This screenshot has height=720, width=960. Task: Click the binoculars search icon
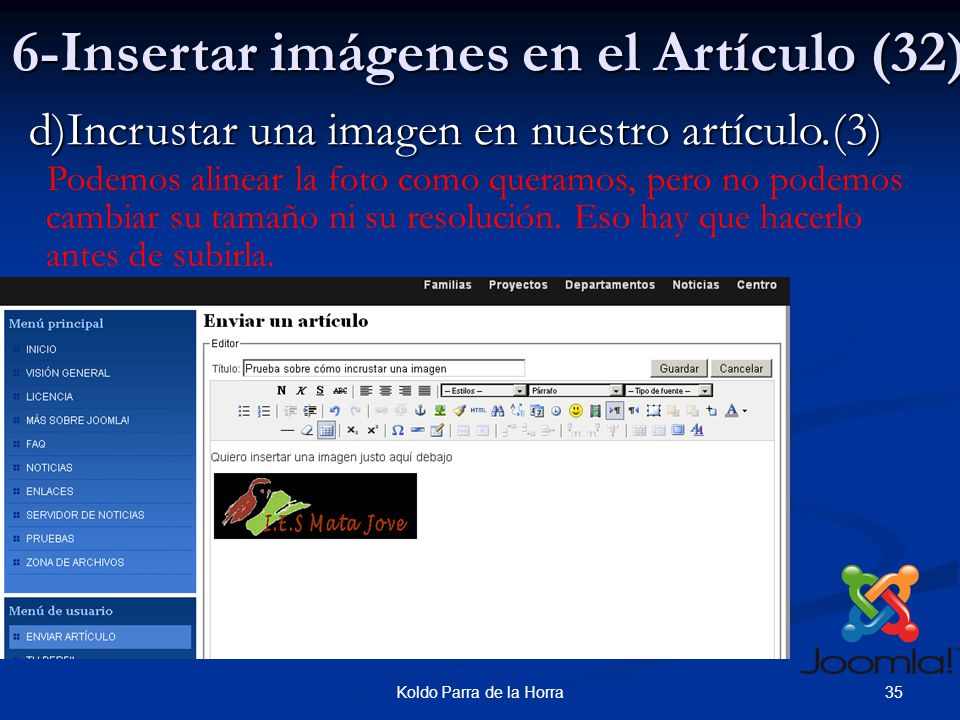(x=497, y=411)
